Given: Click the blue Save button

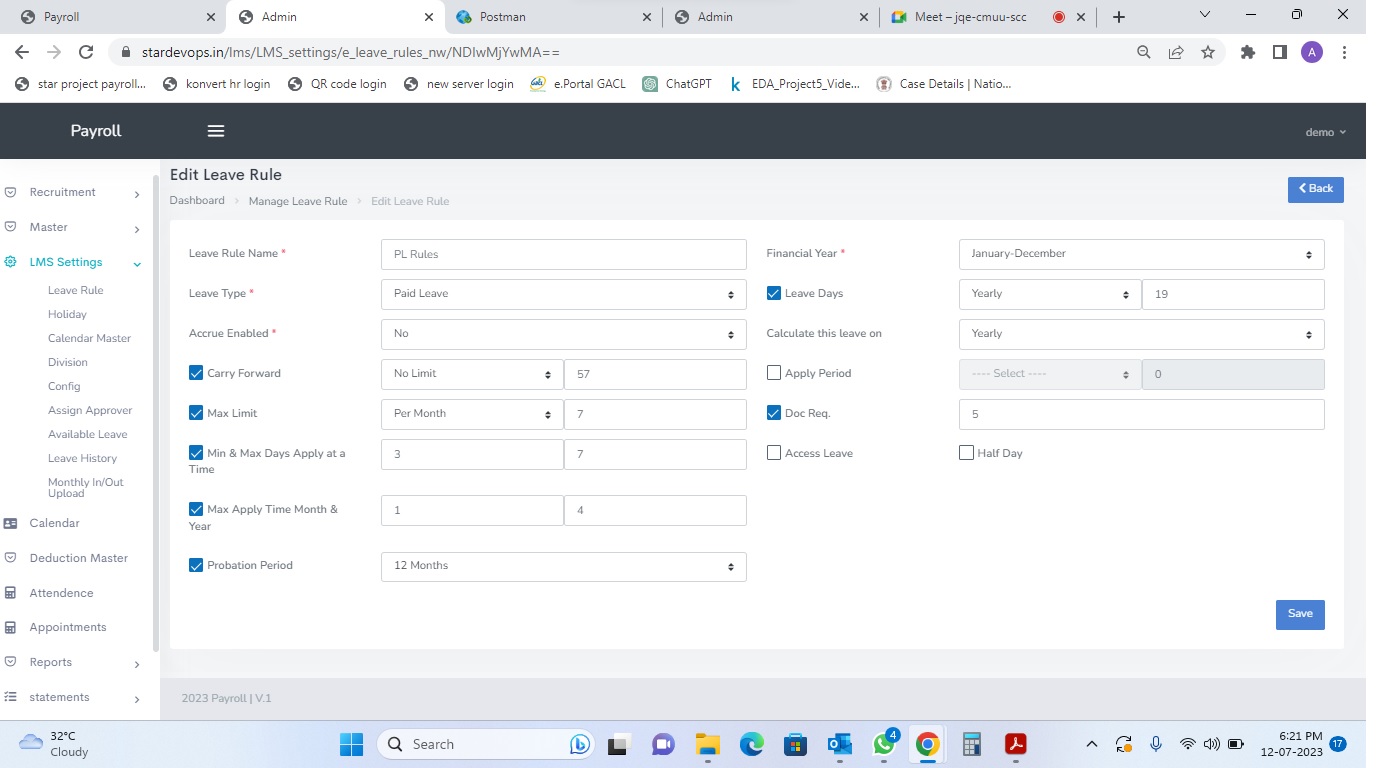Looking at the screenshot, I should click(1300, 614).
